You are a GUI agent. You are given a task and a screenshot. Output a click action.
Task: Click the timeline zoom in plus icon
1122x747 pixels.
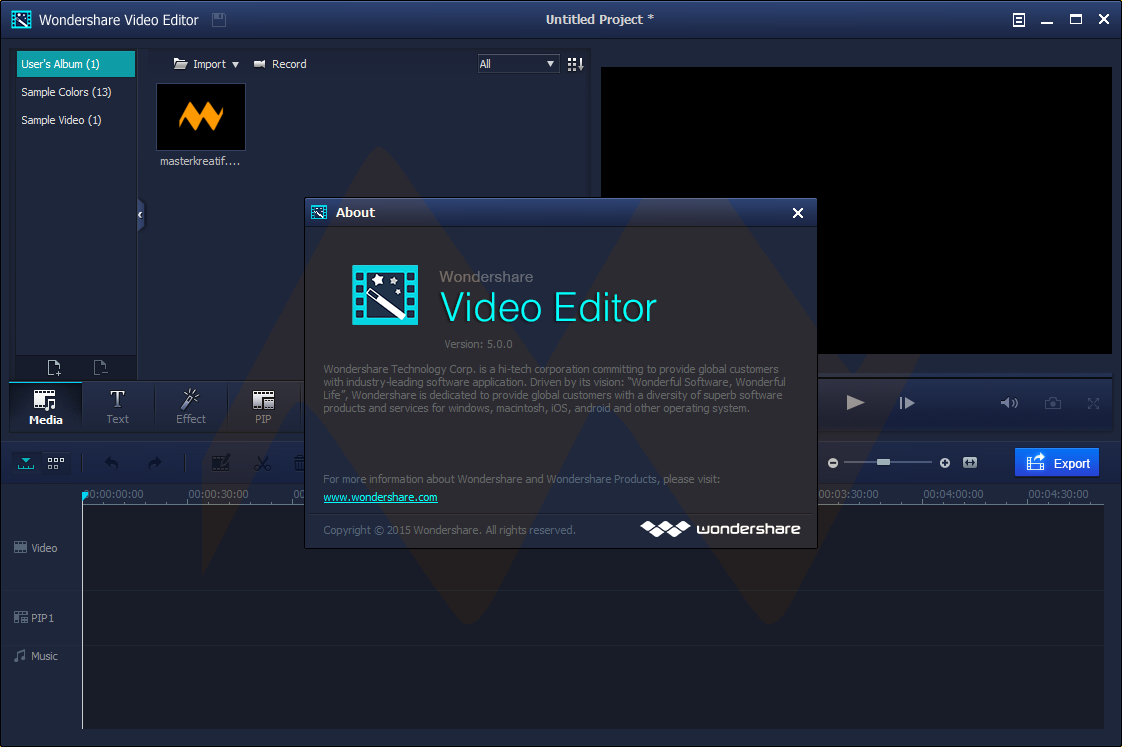(945, 463)
